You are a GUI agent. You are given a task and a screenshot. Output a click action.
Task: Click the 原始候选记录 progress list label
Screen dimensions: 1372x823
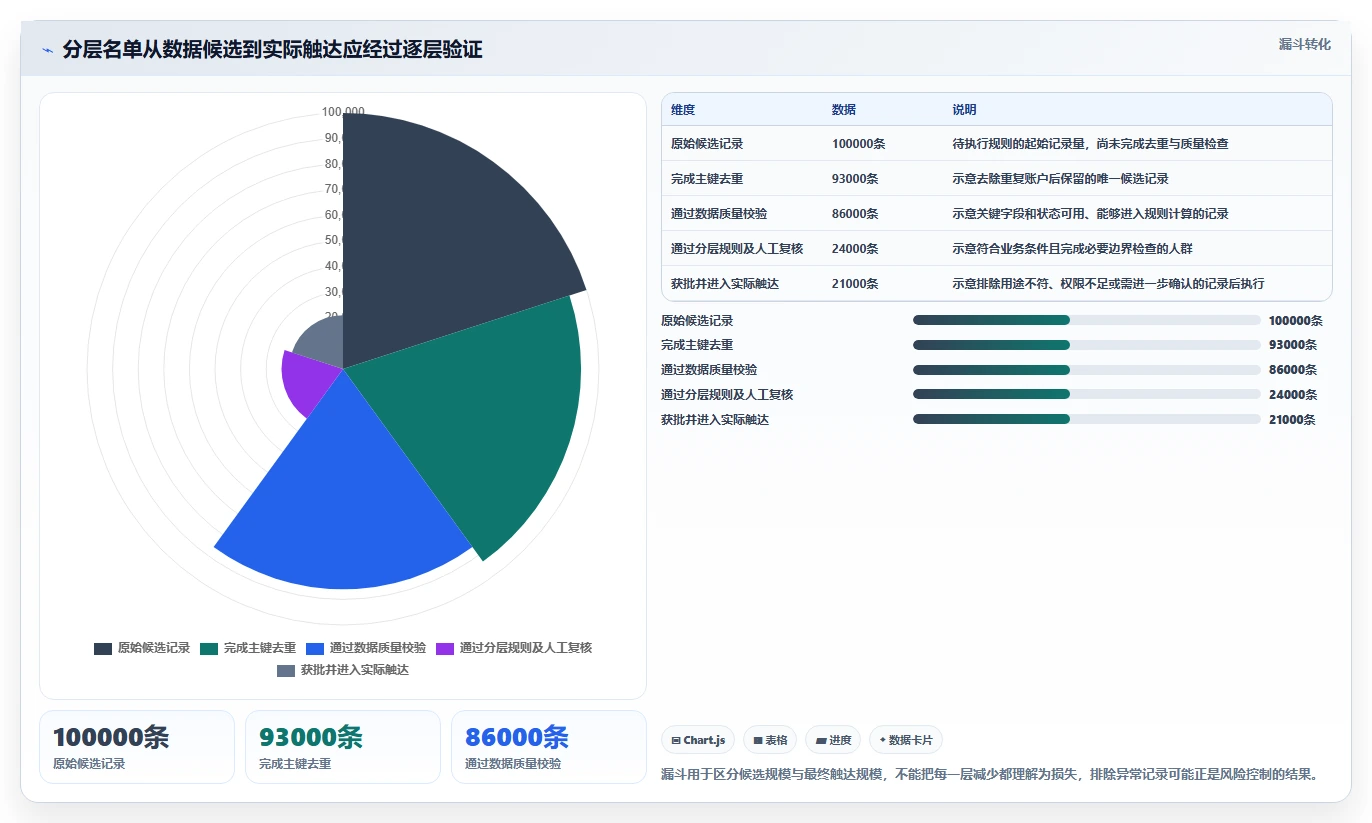pyautogui.click(x=697, y=321)
